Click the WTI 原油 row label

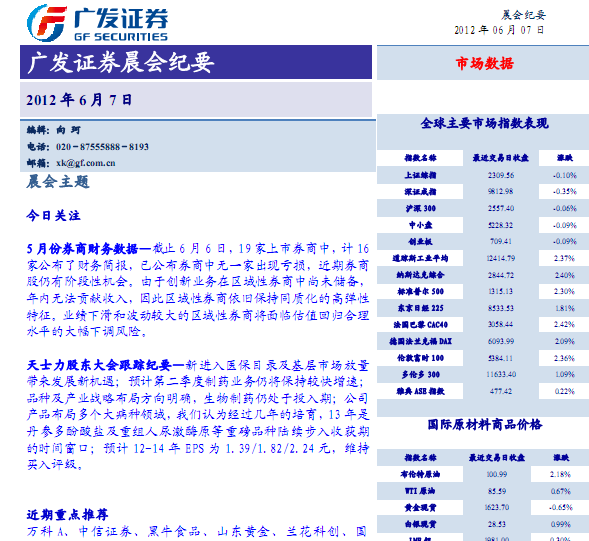click(420, 491)
